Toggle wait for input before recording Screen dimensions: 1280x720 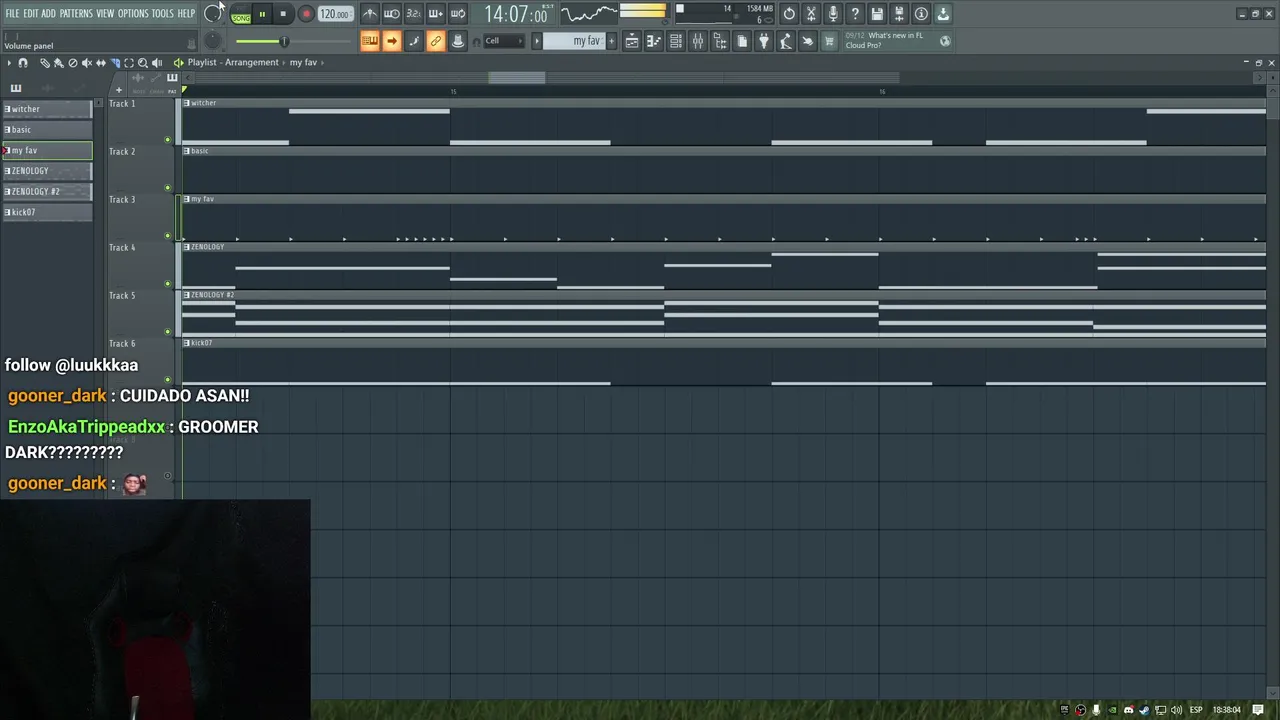pos(392,14)
